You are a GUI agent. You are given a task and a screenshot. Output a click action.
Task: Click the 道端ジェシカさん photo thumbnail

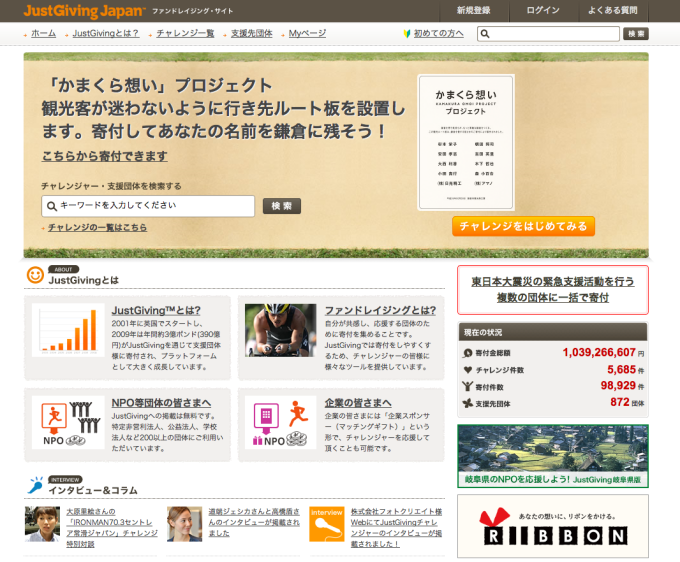(x=184, y=524)
